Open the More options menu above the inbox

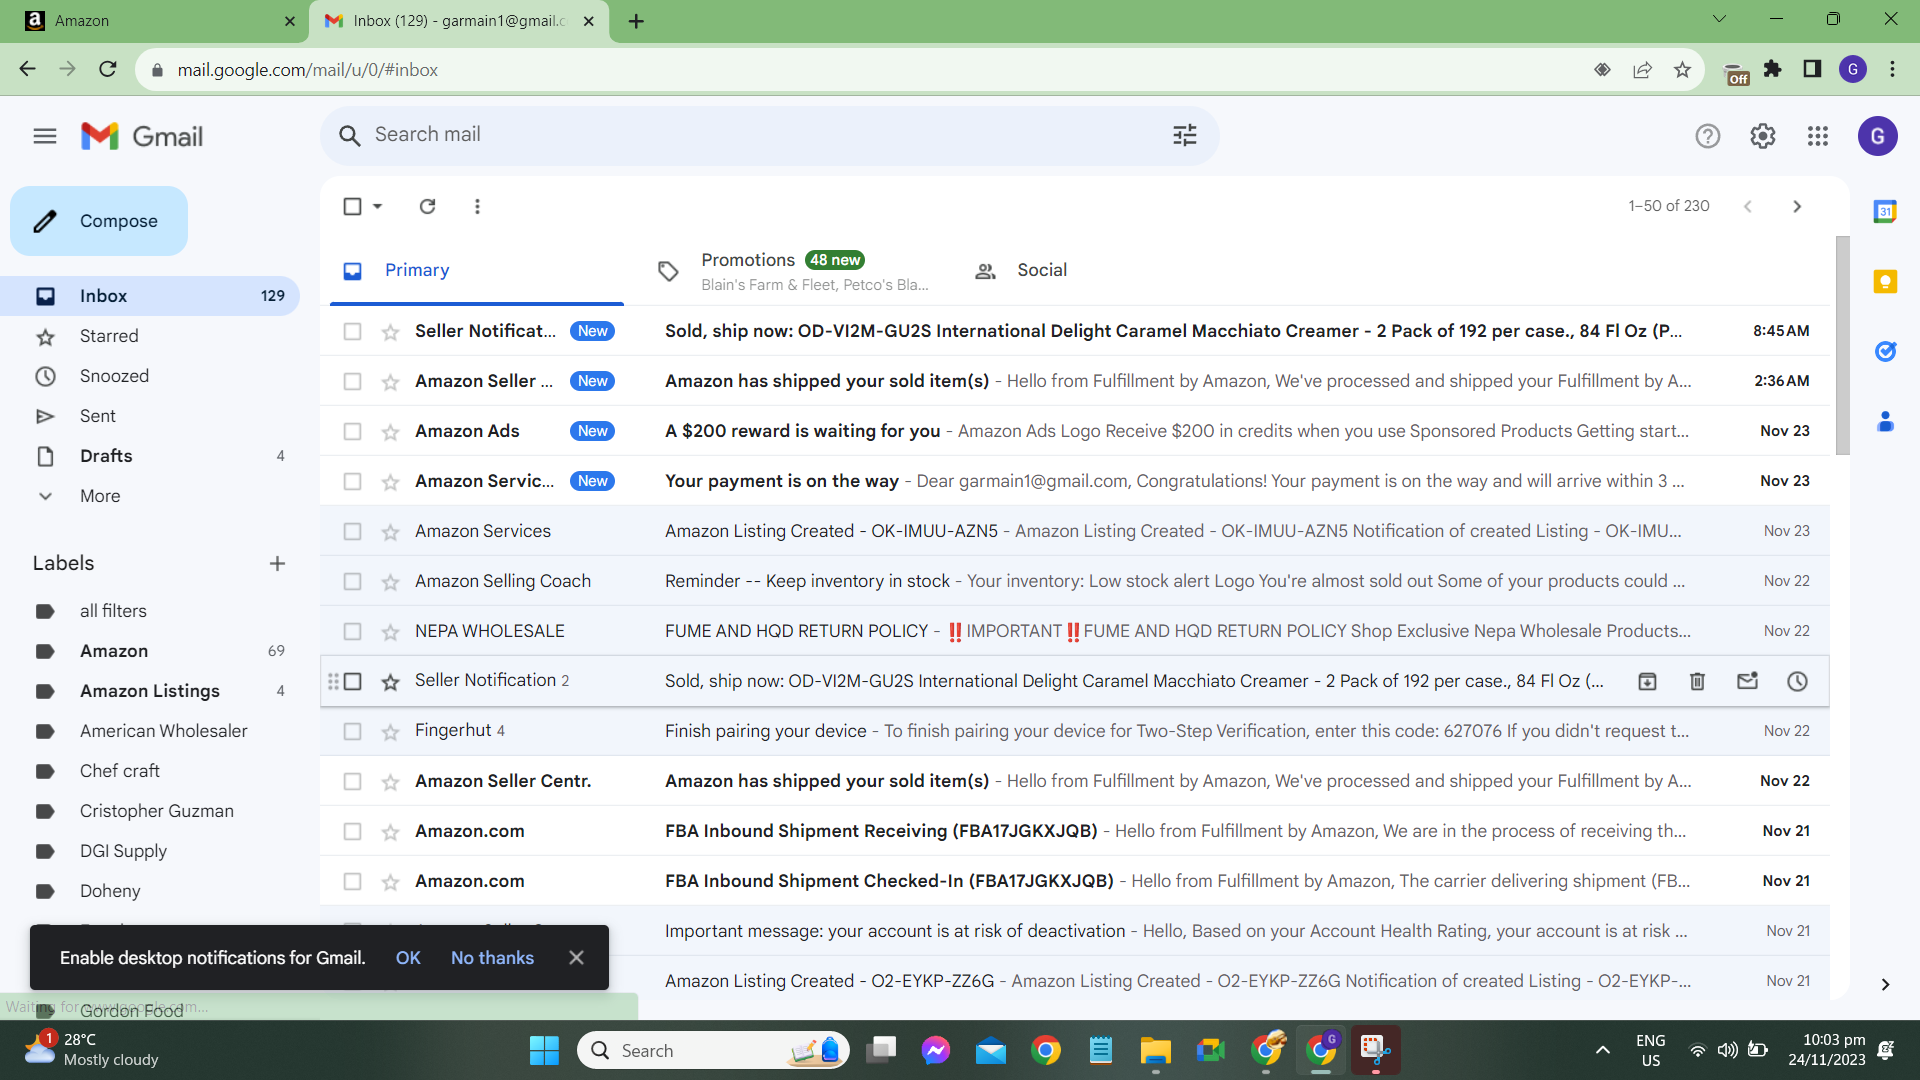coord(477,206)
